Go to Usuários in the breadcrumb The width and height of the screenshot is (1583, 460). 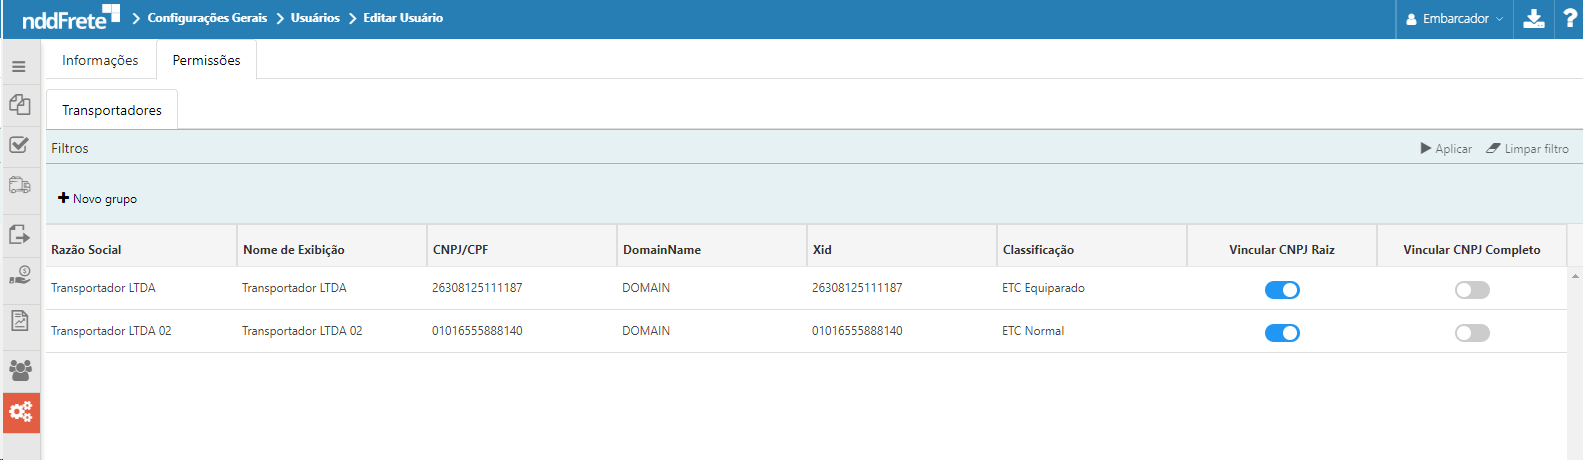(x=315, y=18)
